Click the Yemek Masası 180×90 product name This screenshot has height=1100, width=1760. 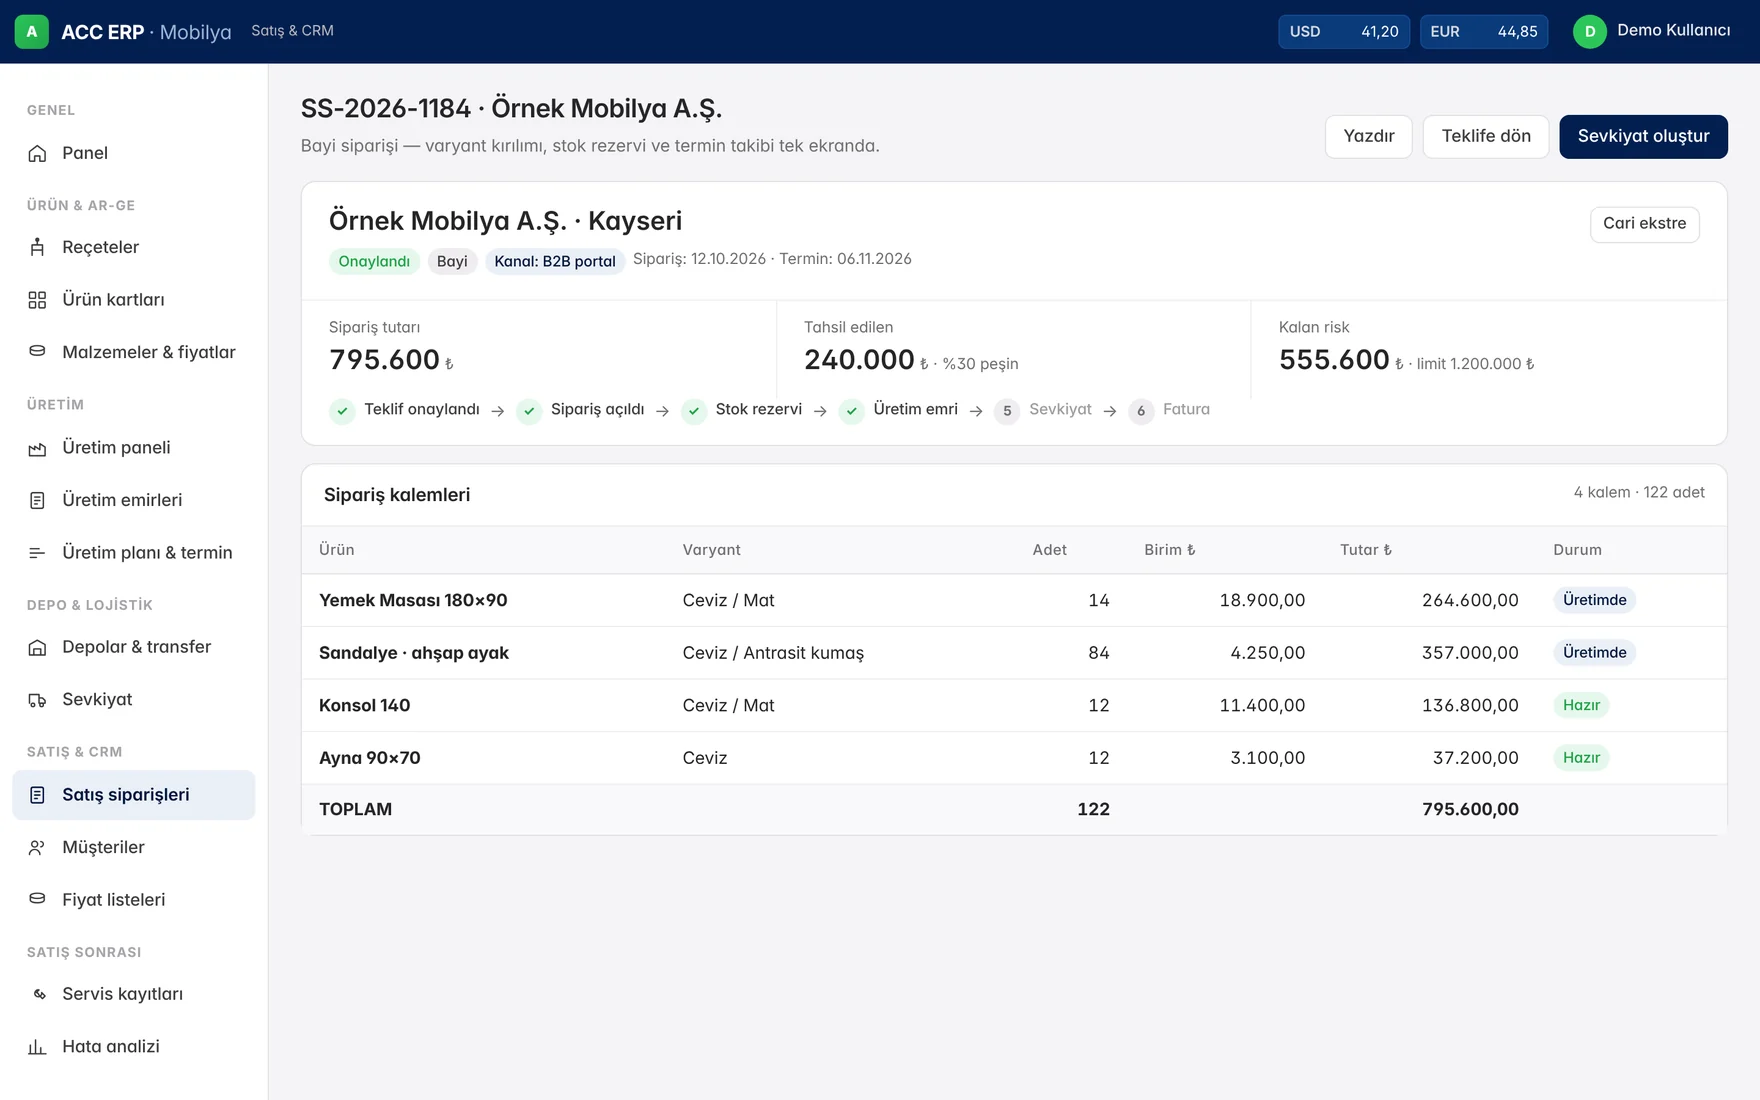click(x=413, y=600)
